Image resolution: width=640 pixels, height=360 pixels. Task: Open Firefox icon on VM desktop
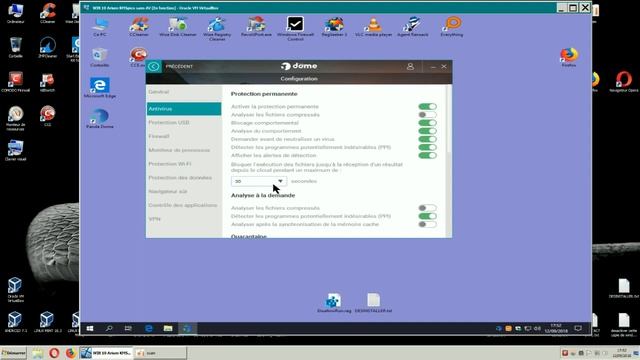(569, 57)
